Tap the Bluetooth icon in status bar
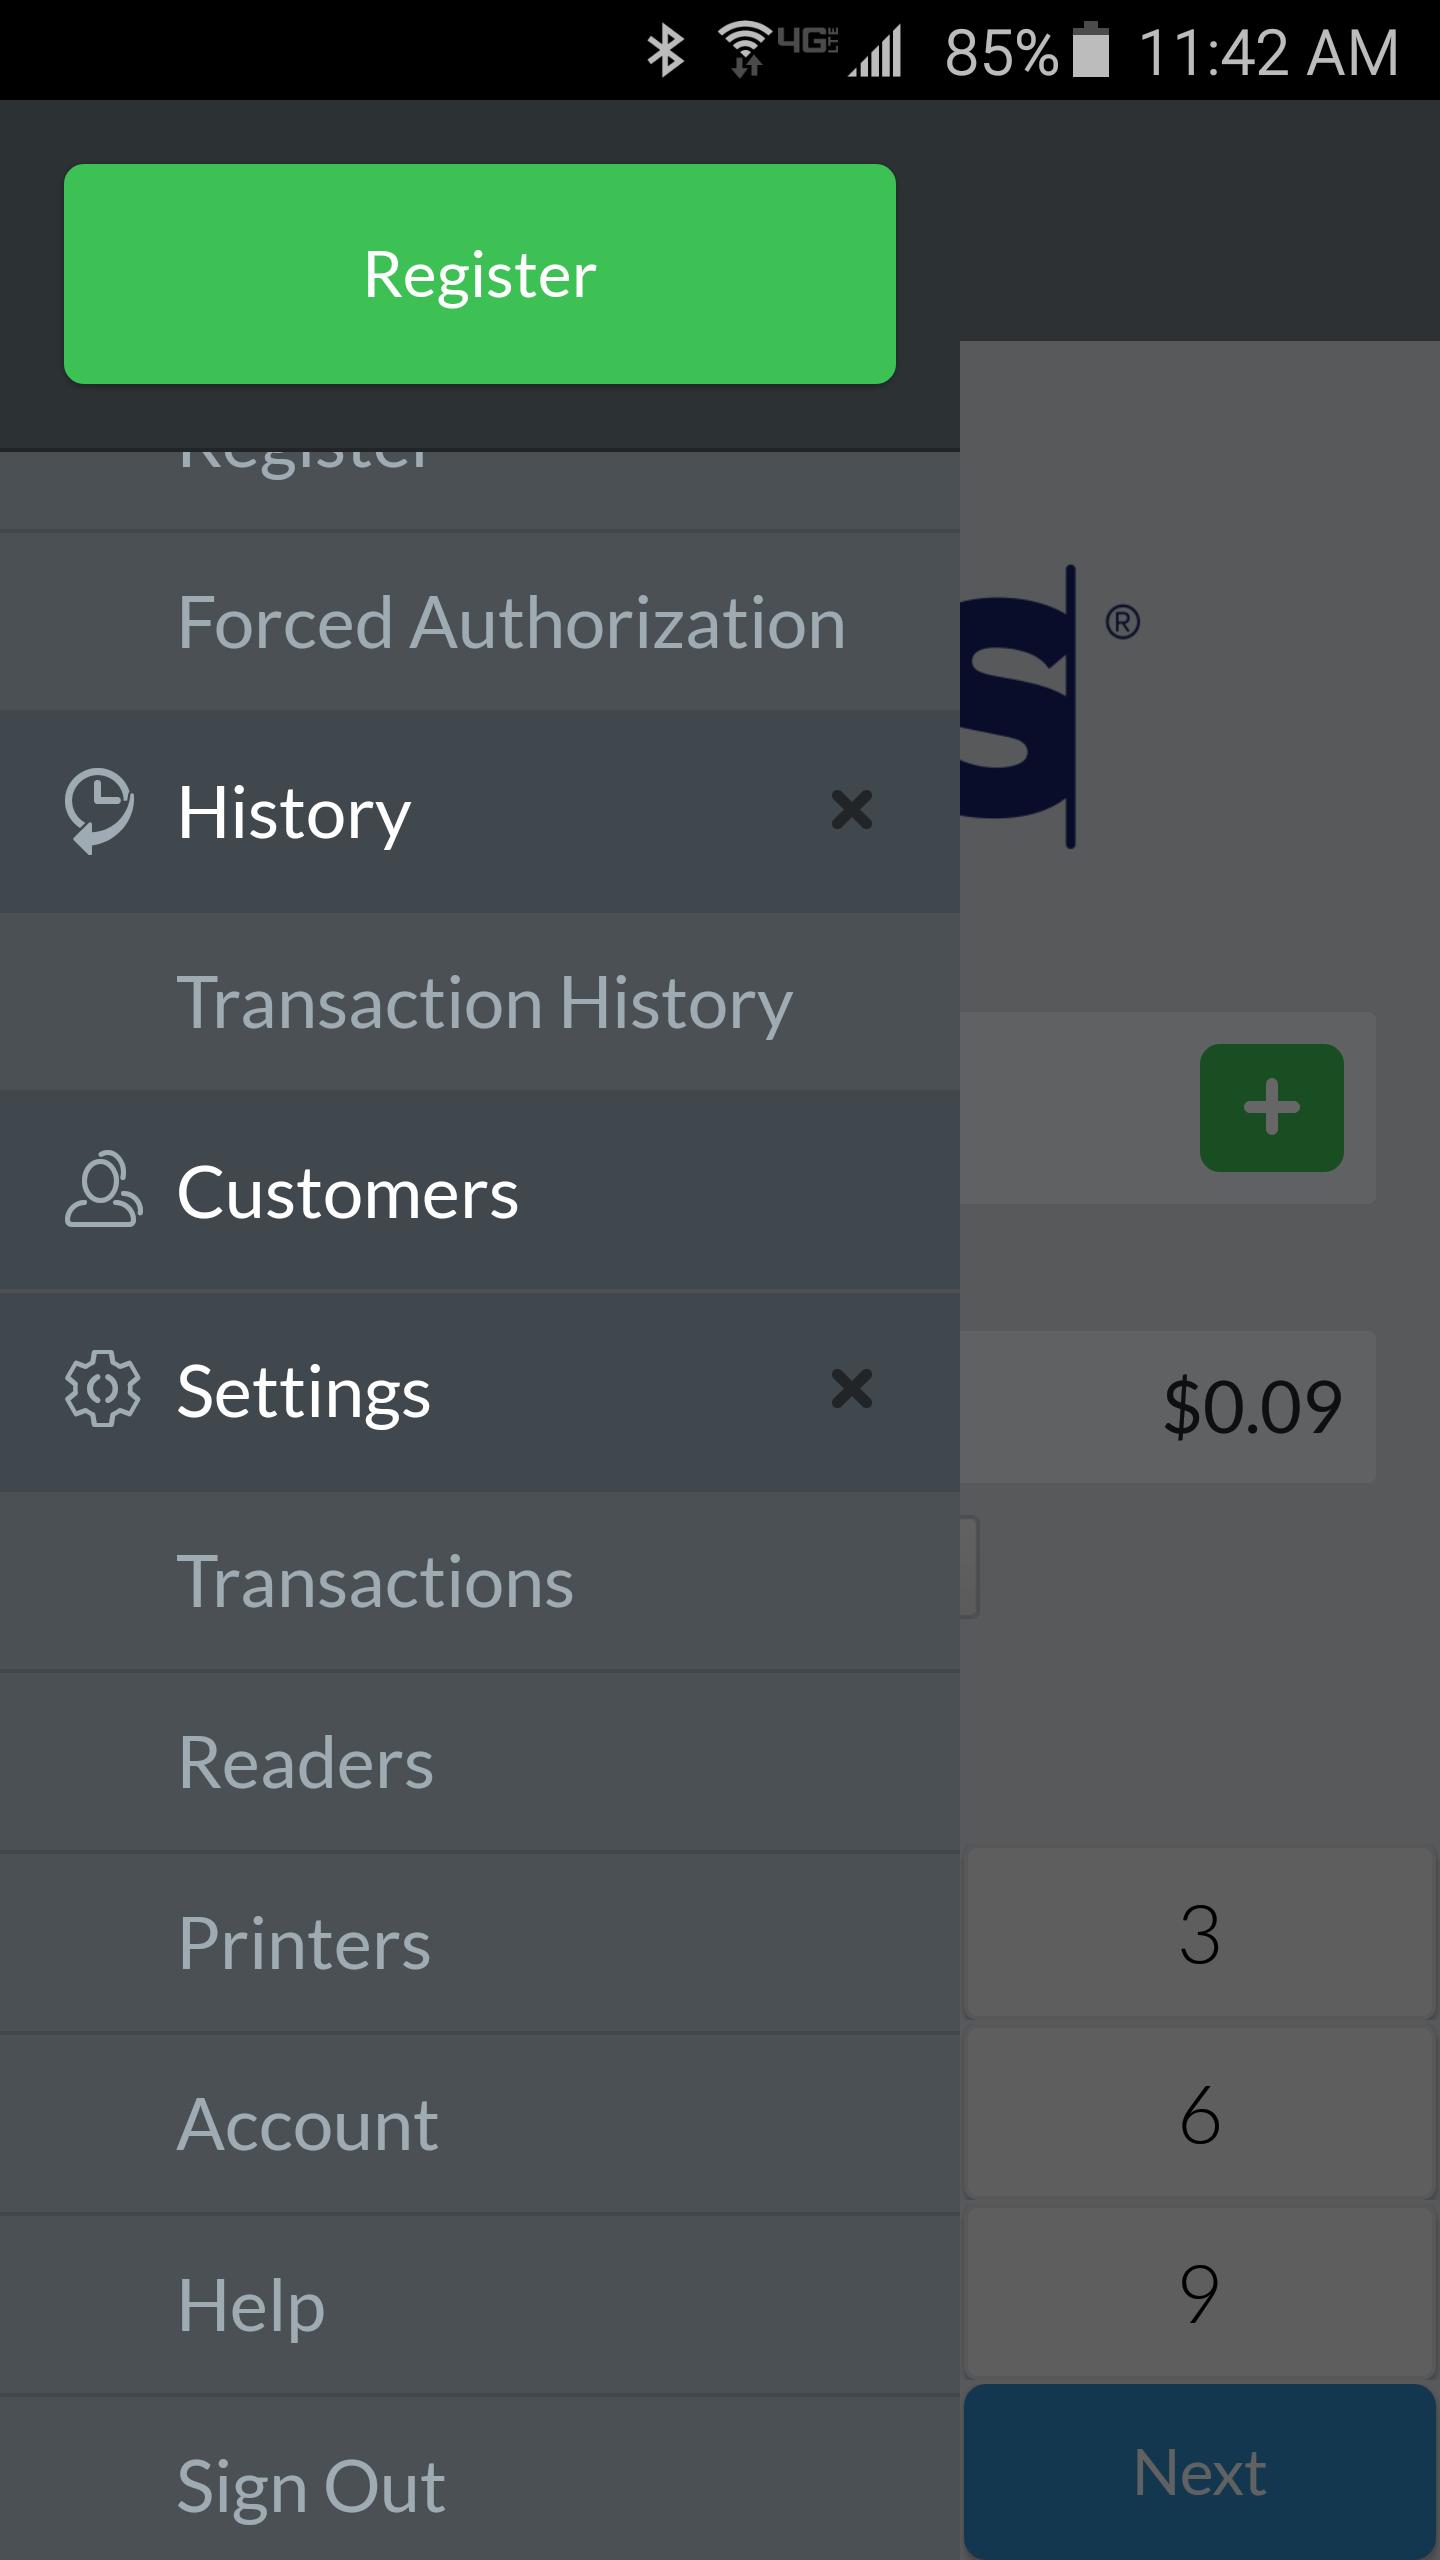 (665, 52)
